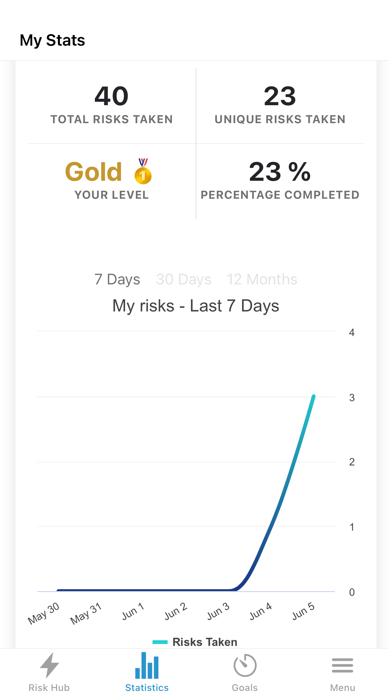Screen dimensions: 392x696
Task: Tap the My Stats header title
Action: tap(52, 40)
